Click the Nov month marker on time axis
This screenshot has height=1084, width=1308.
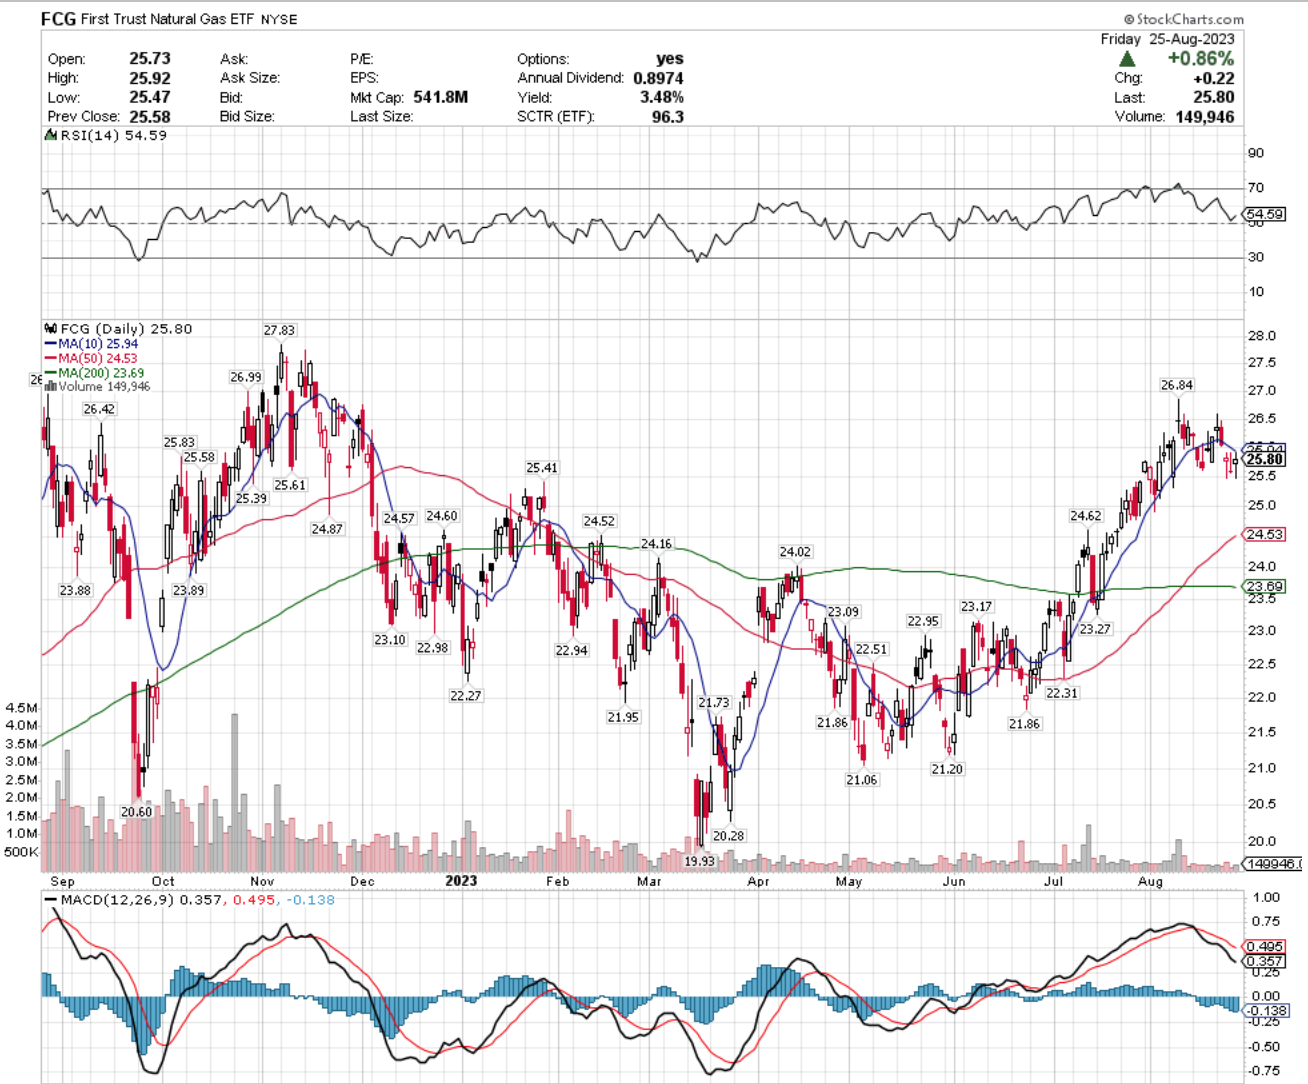click(x=262, y=881)
